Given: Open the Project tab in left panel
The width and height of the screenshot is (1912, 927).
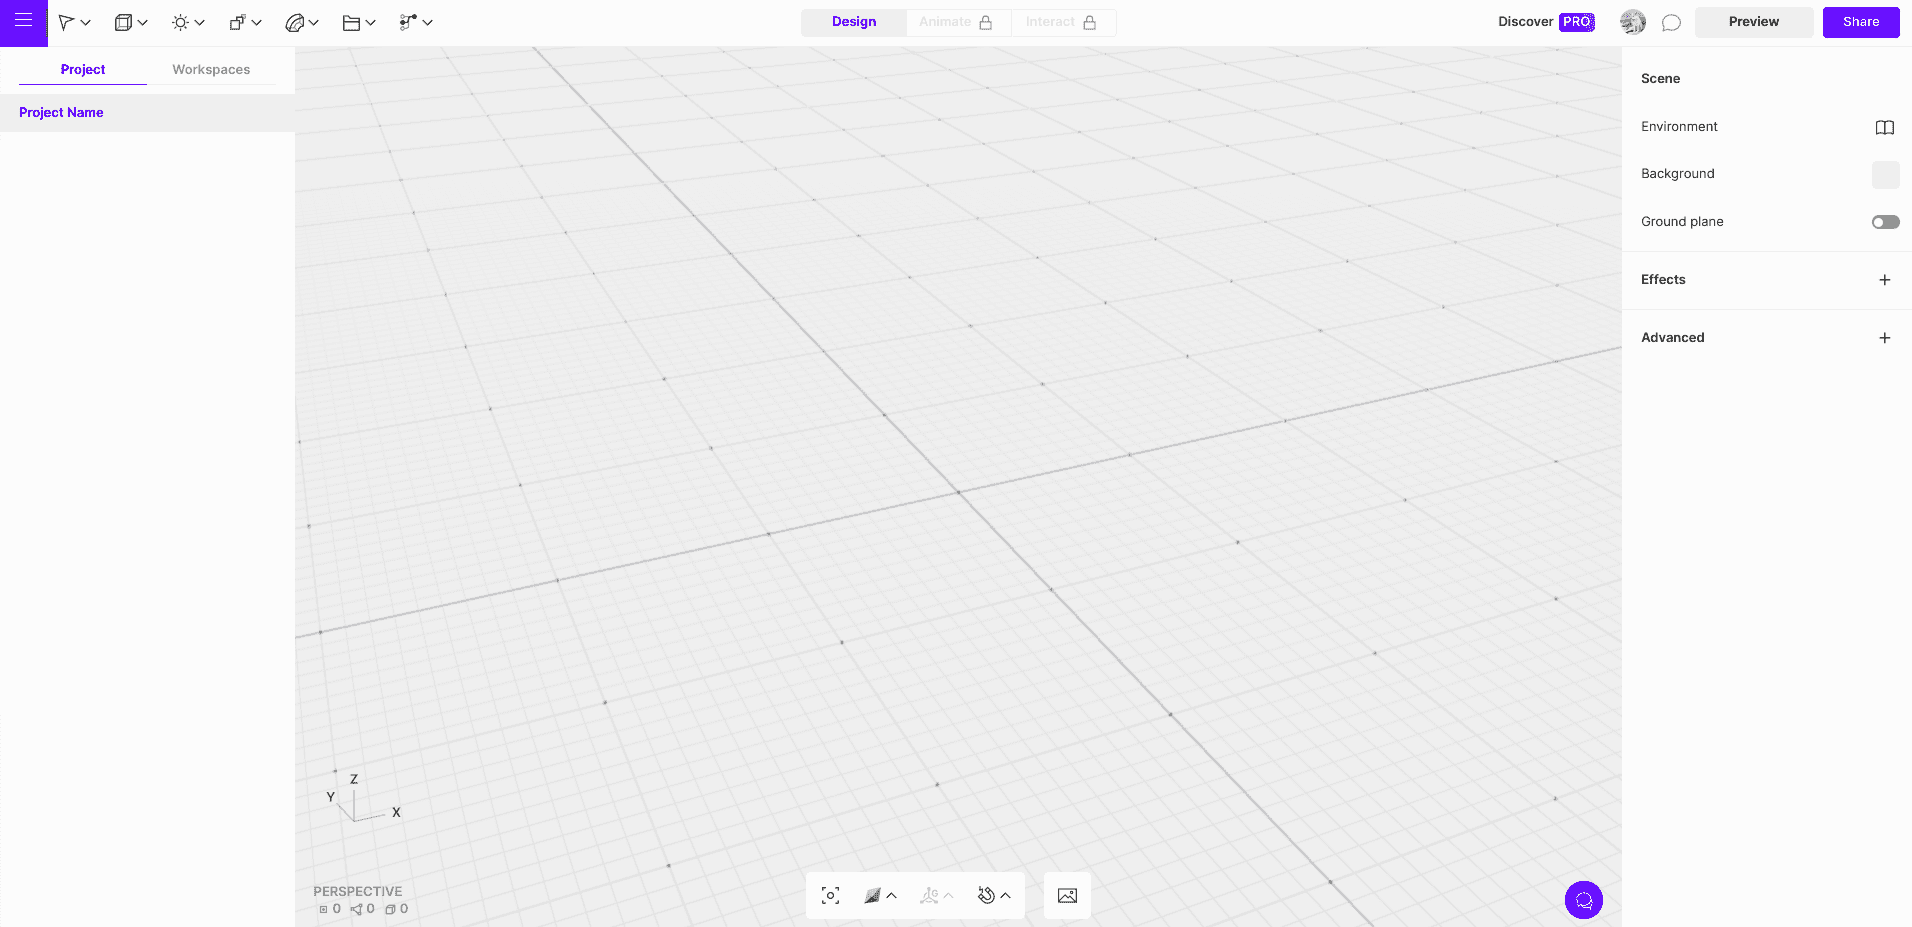Looking at the screenshot, I should coord(83,69).
